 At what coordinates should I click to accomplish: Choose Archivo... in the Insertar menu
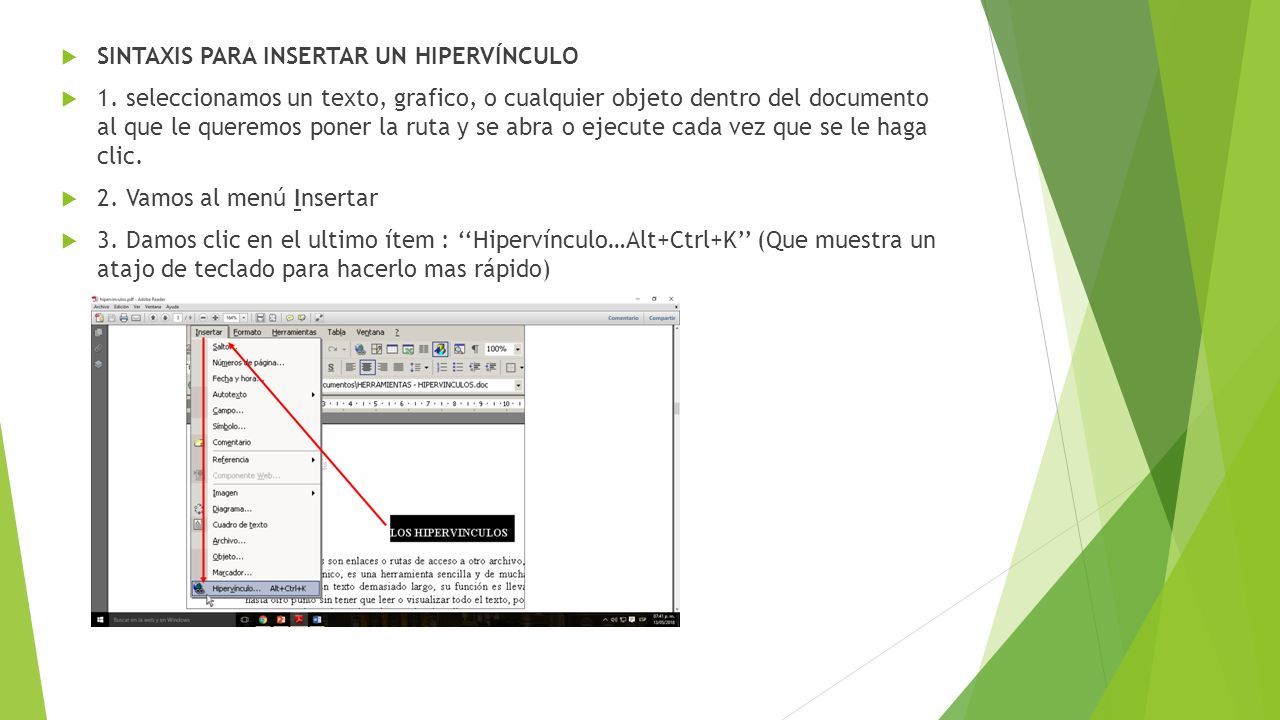255,540
